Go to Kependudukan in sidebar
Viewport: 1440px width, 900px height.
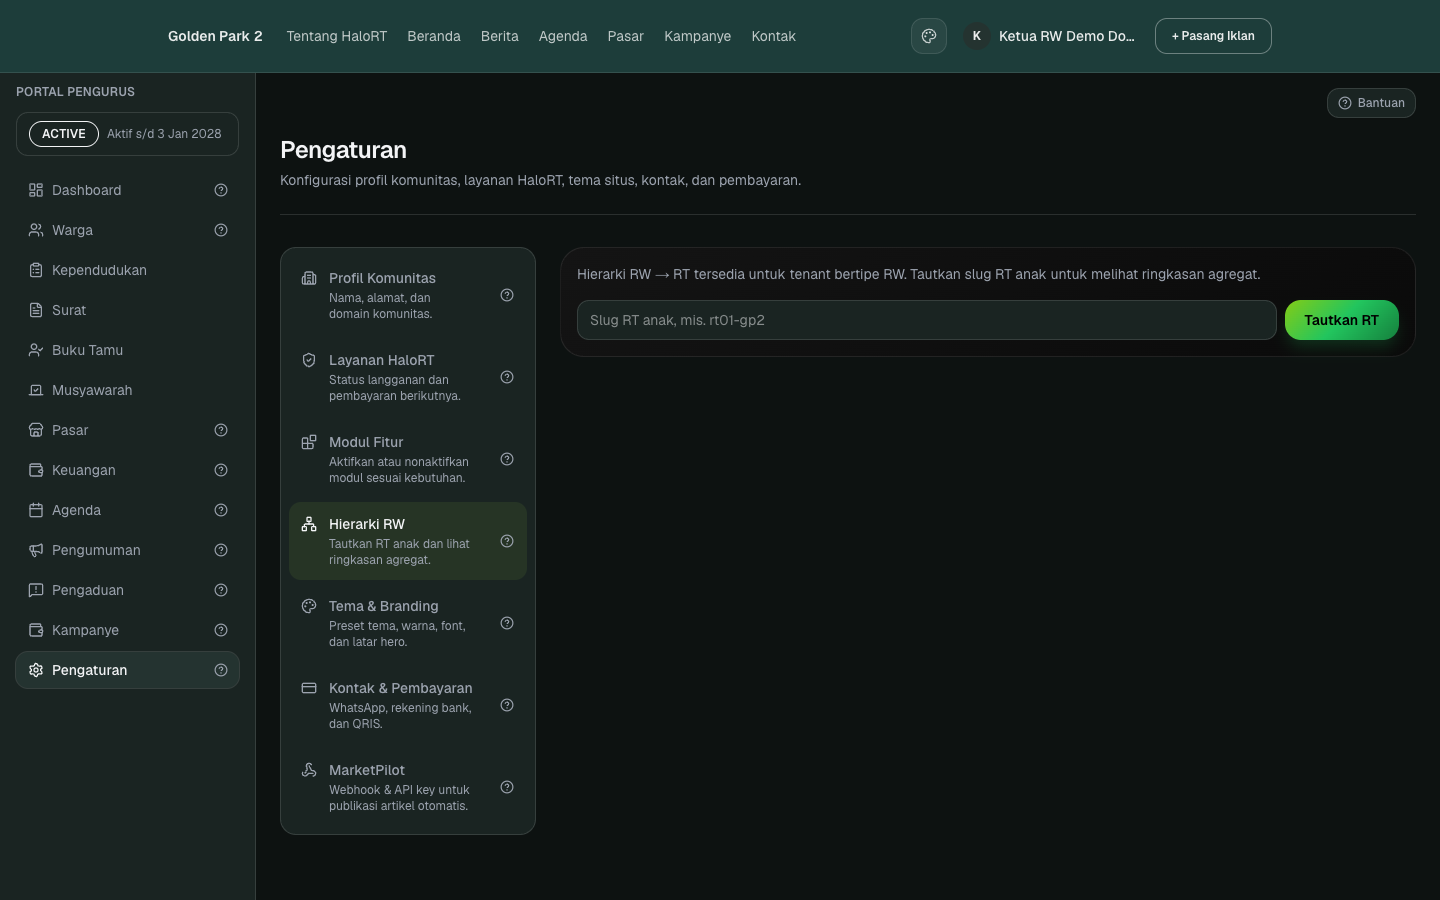(127, 270)
